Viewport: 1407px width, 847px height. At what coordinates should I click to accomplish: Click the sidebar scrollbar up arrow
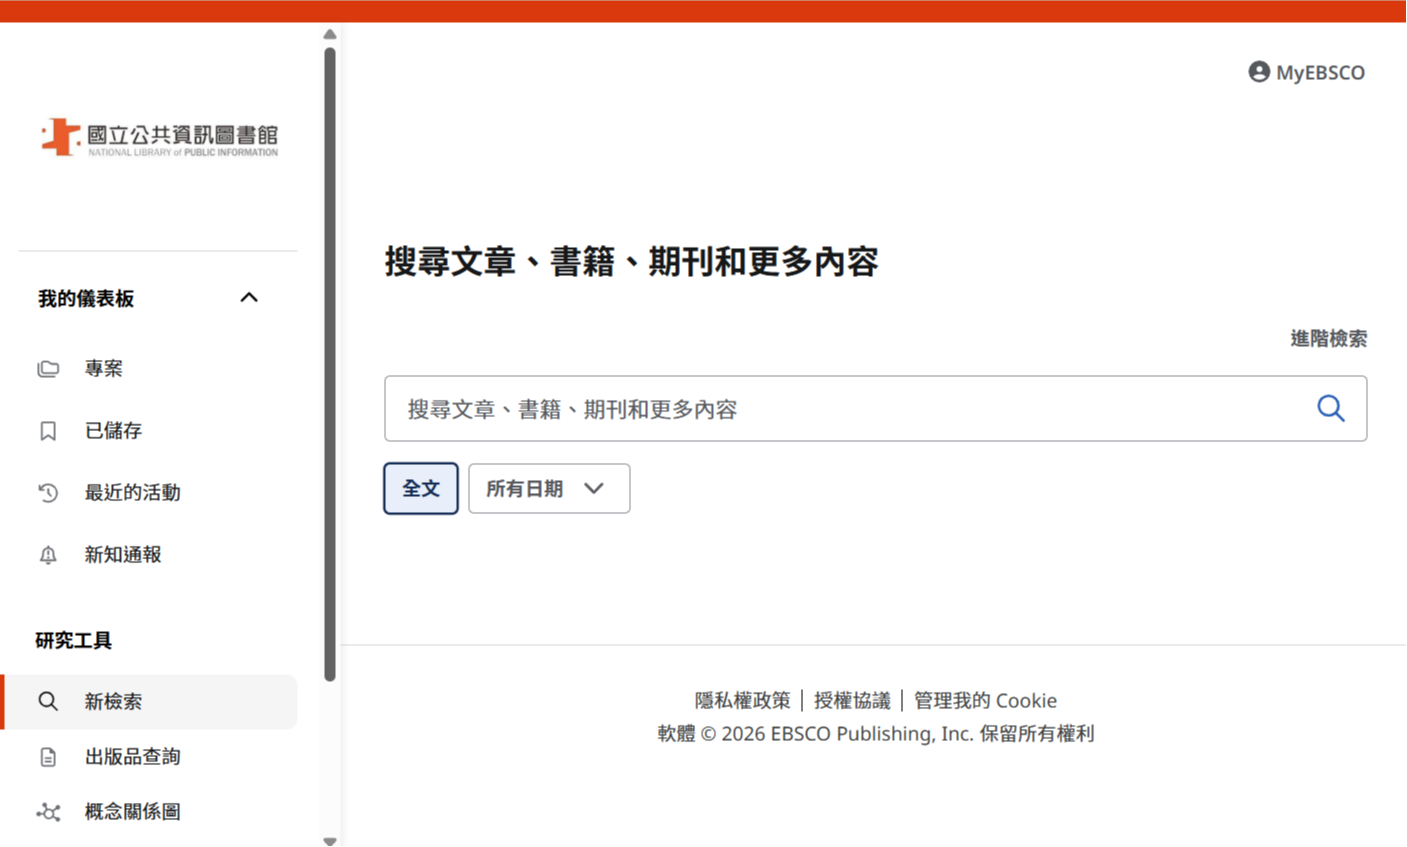(330, 34)
